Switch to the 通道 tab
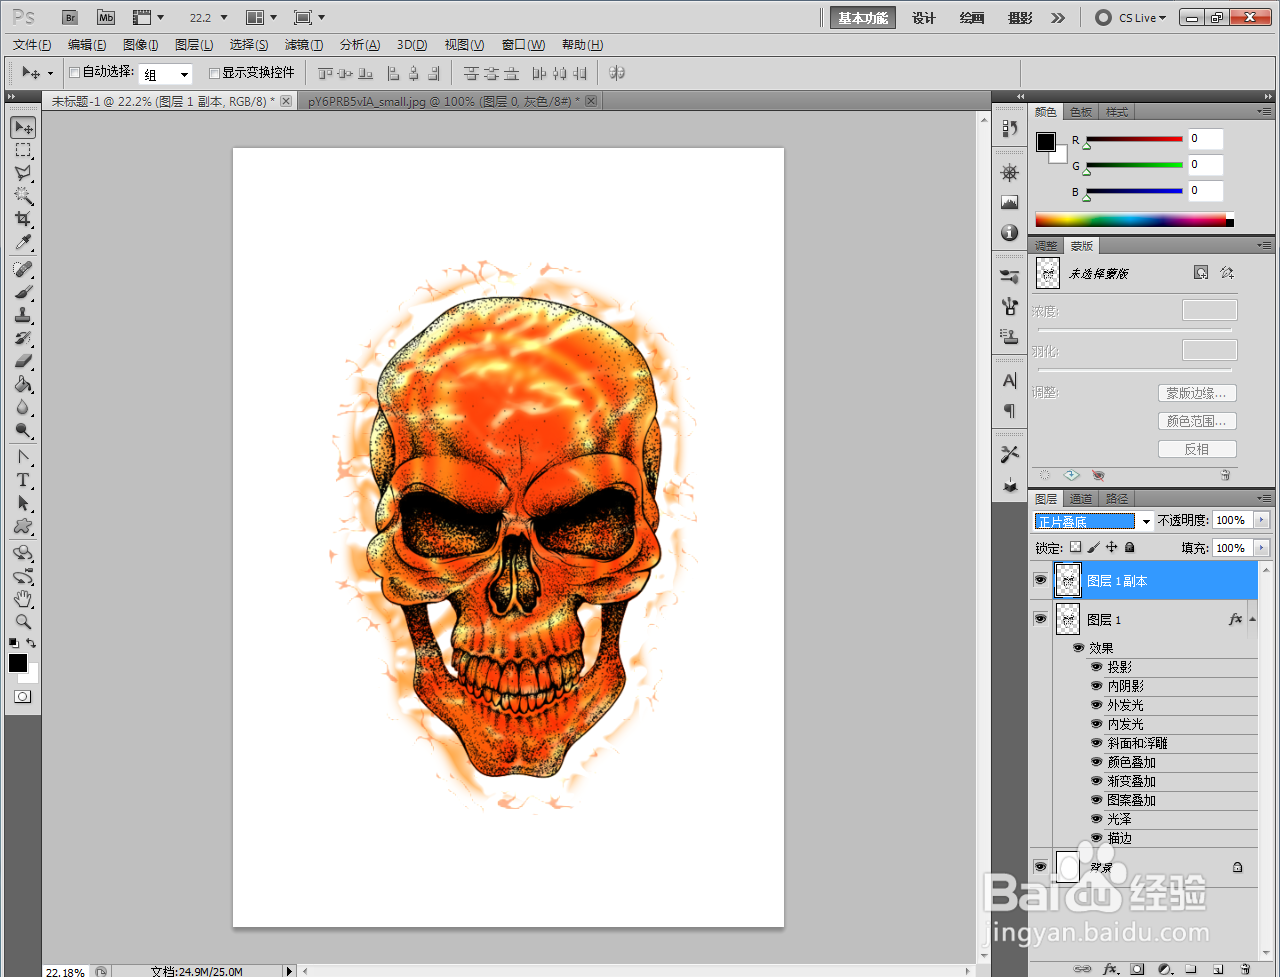This screenshot has width=1280, height=977. [x=1081, y=498]
